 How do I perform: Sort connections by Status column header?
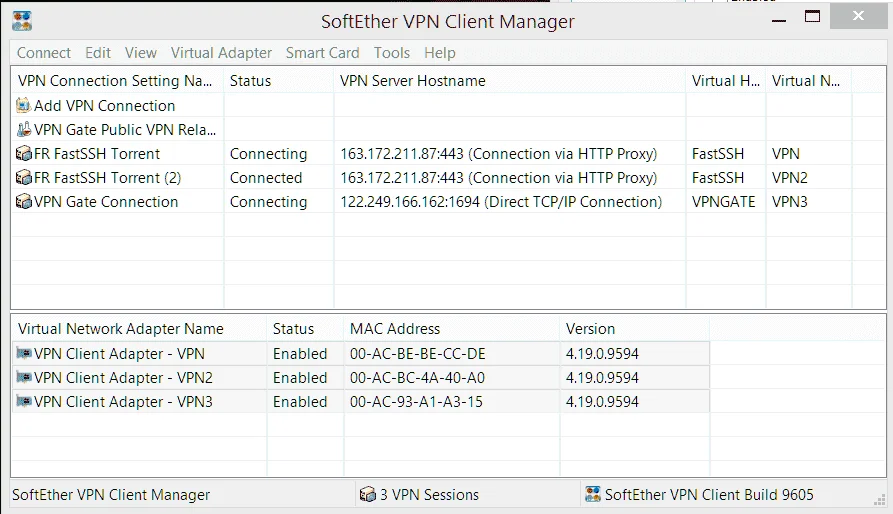click(x=279, y=81)
